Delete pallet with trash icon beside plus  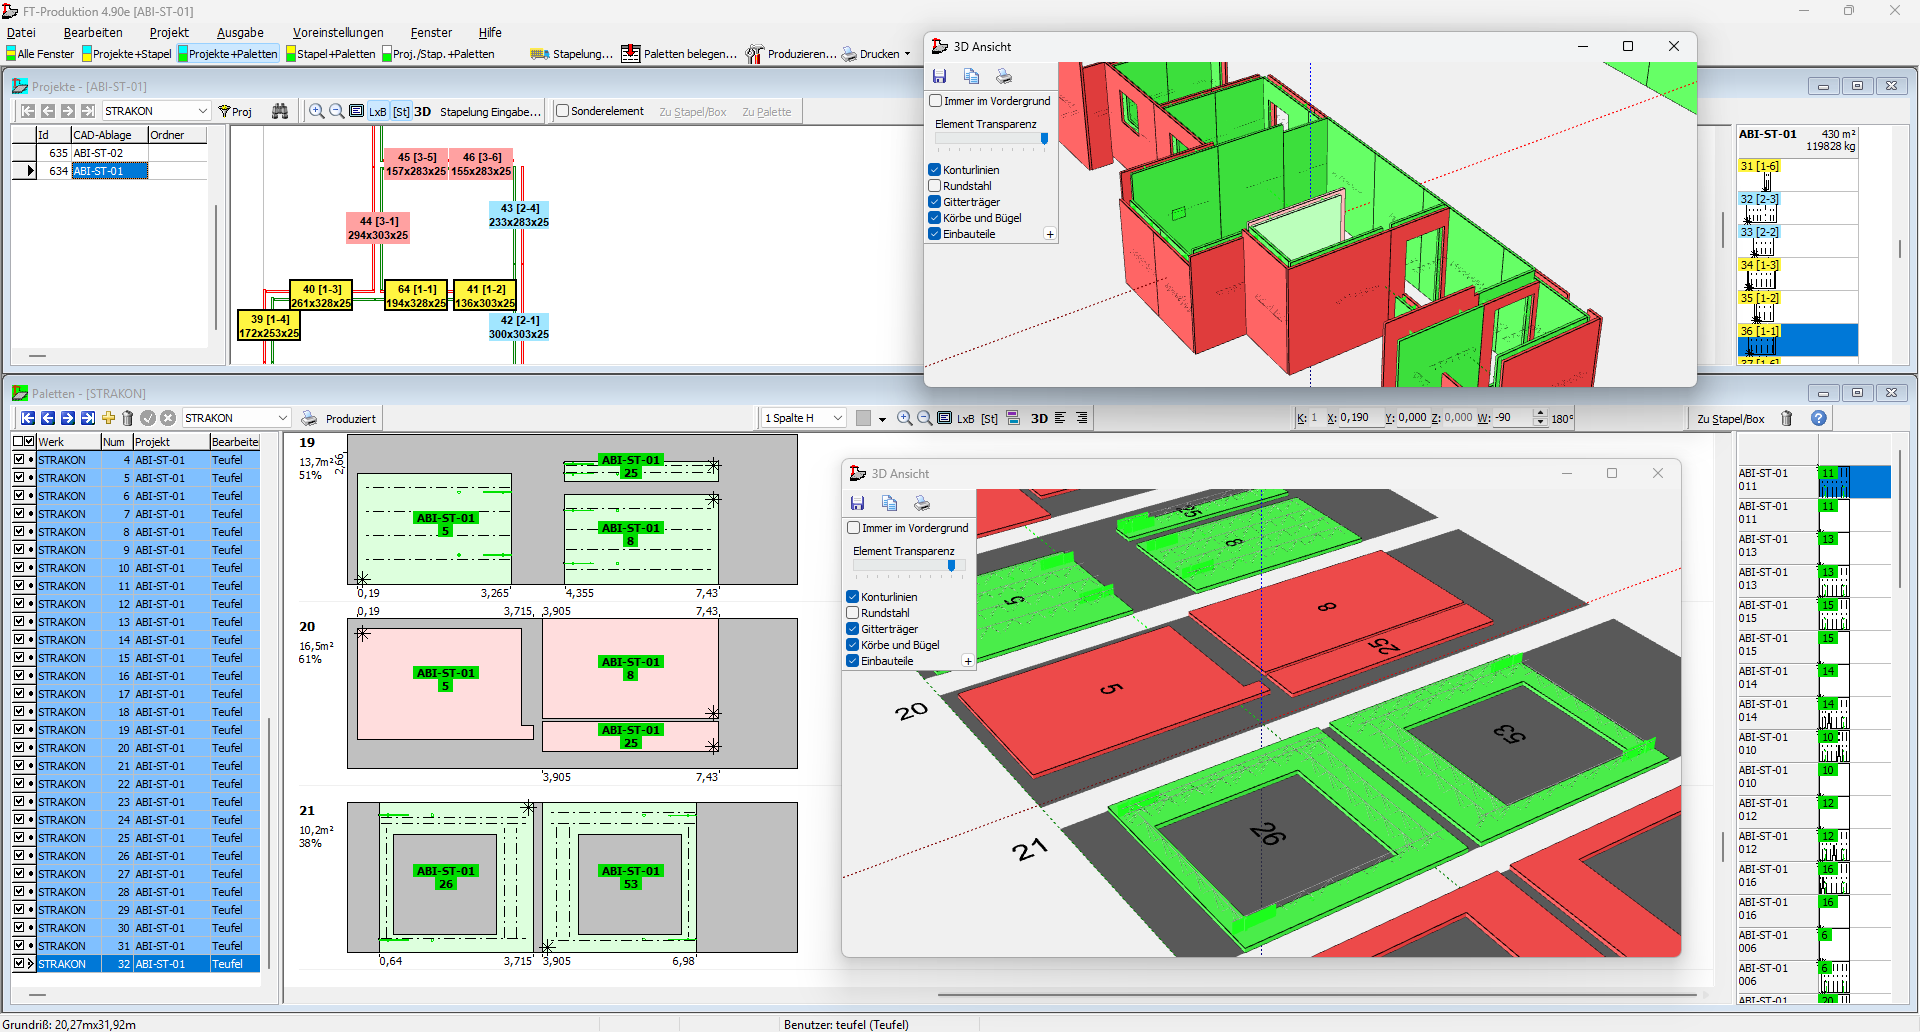click(128, 418)
